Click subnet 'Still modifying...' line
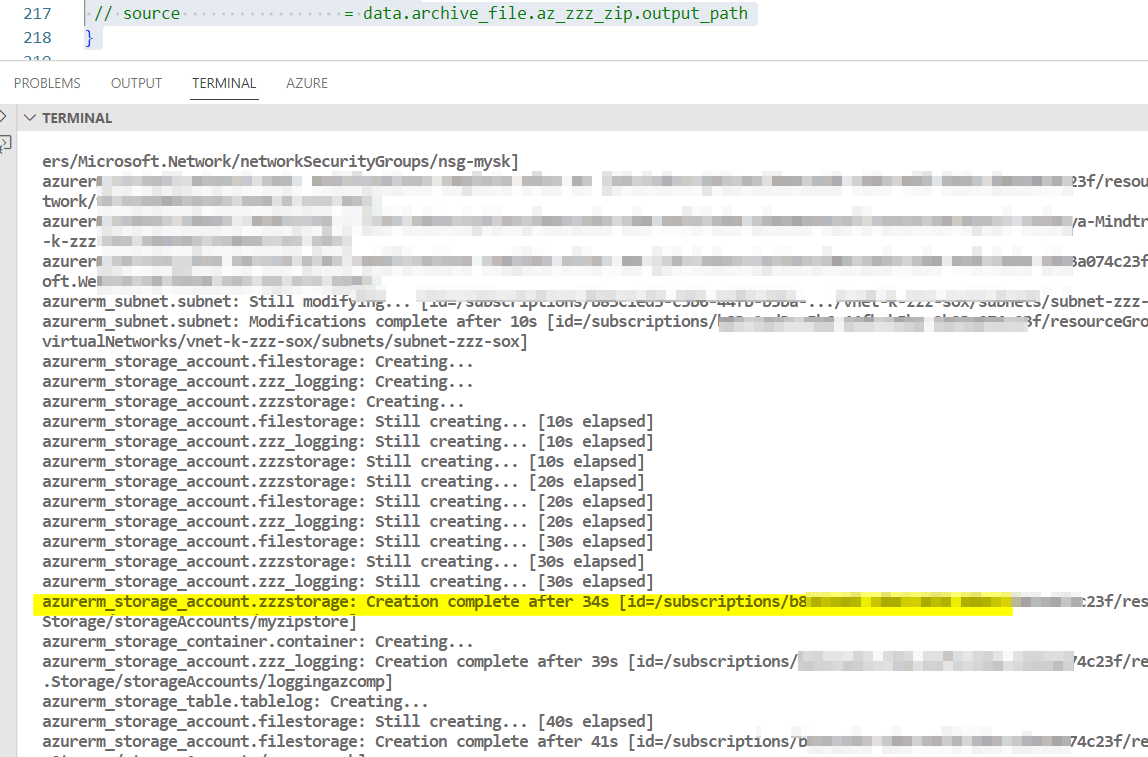 pos(594,302)
